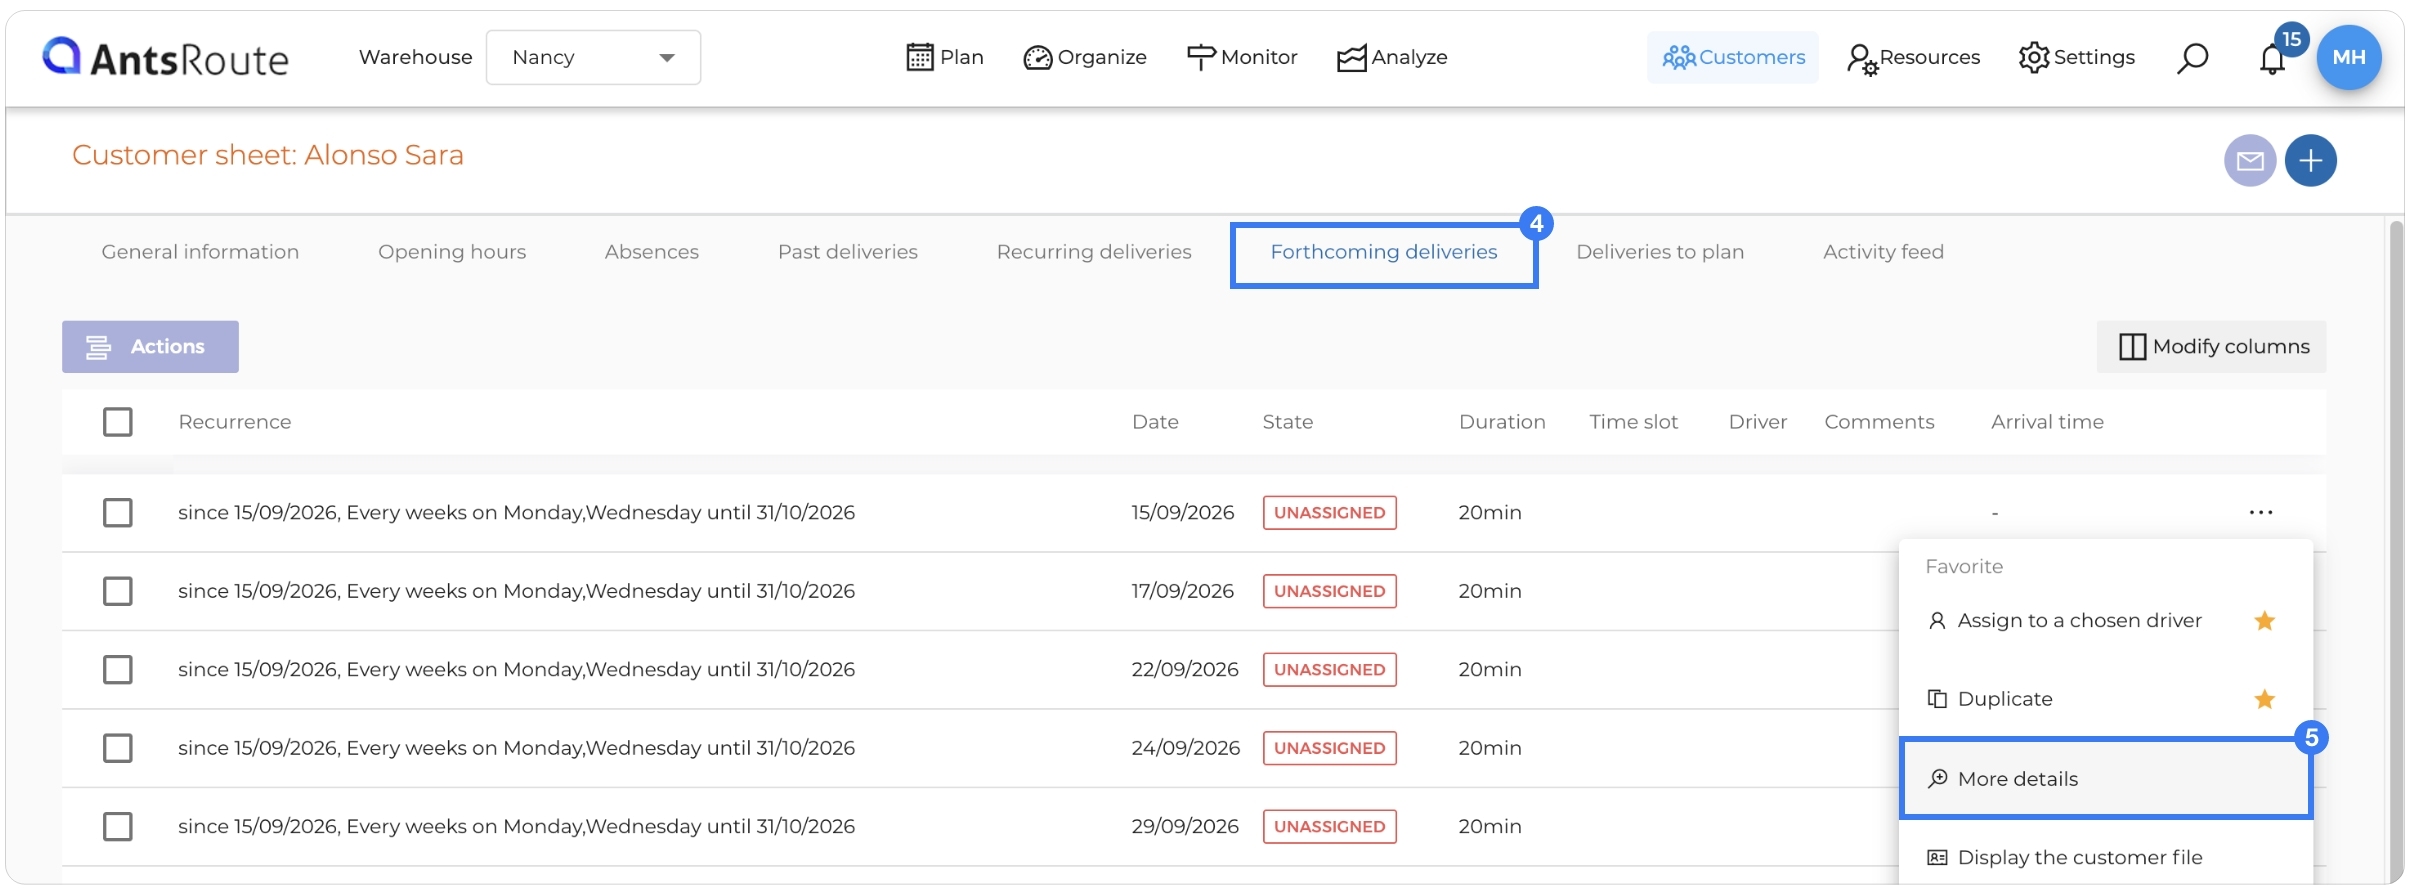Image resolution: width=2410 pixels, height=894 pixels.
Task: Open the MH user avatar menu
Action: click(2349, 57)
